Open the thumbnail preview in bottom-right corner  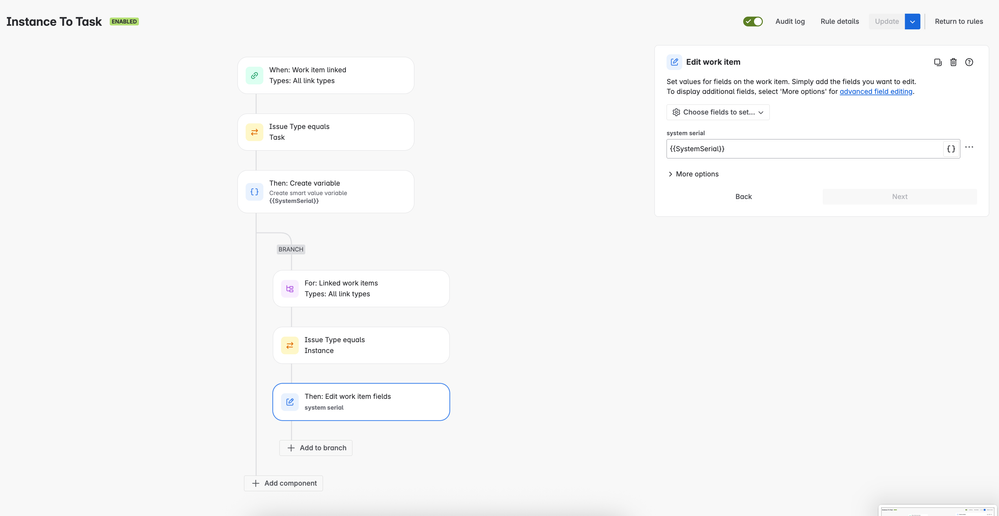tap(938, 510)
